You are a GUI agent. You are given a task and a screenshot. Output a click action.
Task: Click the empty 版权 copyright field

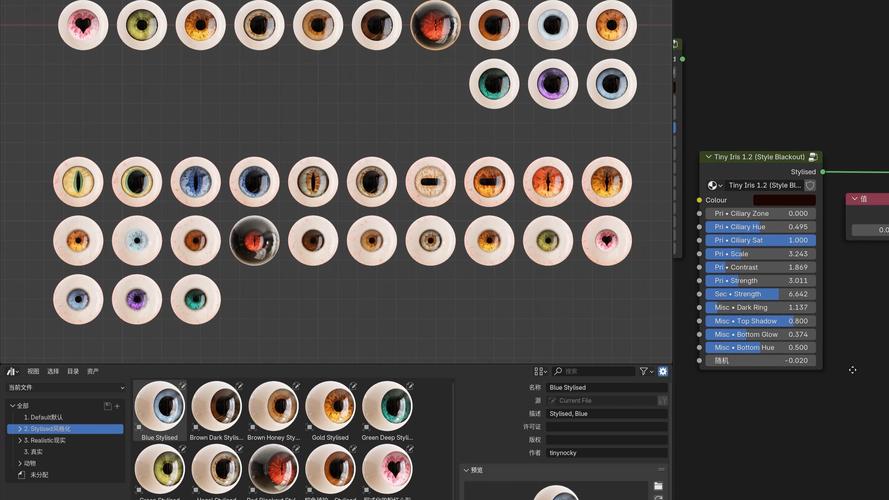(607, 440)
